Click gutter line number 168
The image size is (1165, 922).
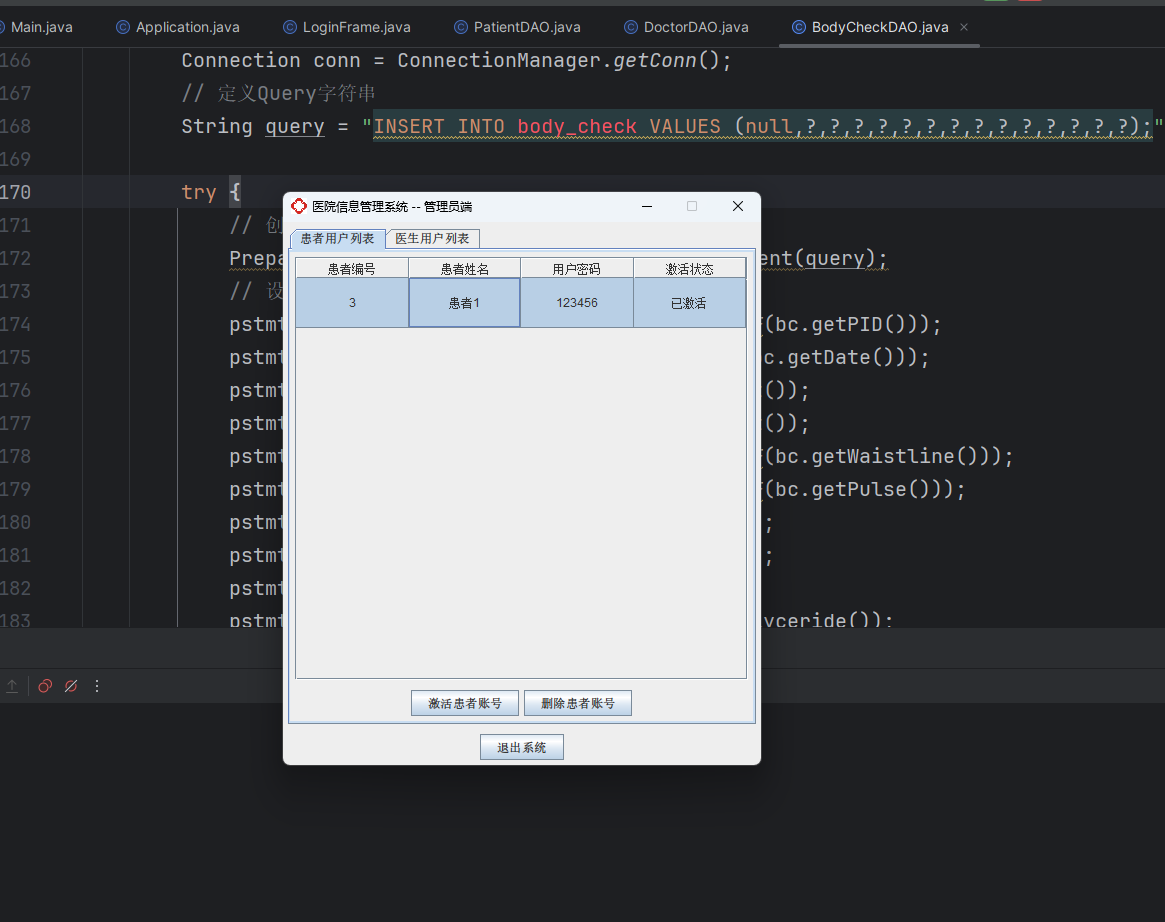click(x=16, y=126)
